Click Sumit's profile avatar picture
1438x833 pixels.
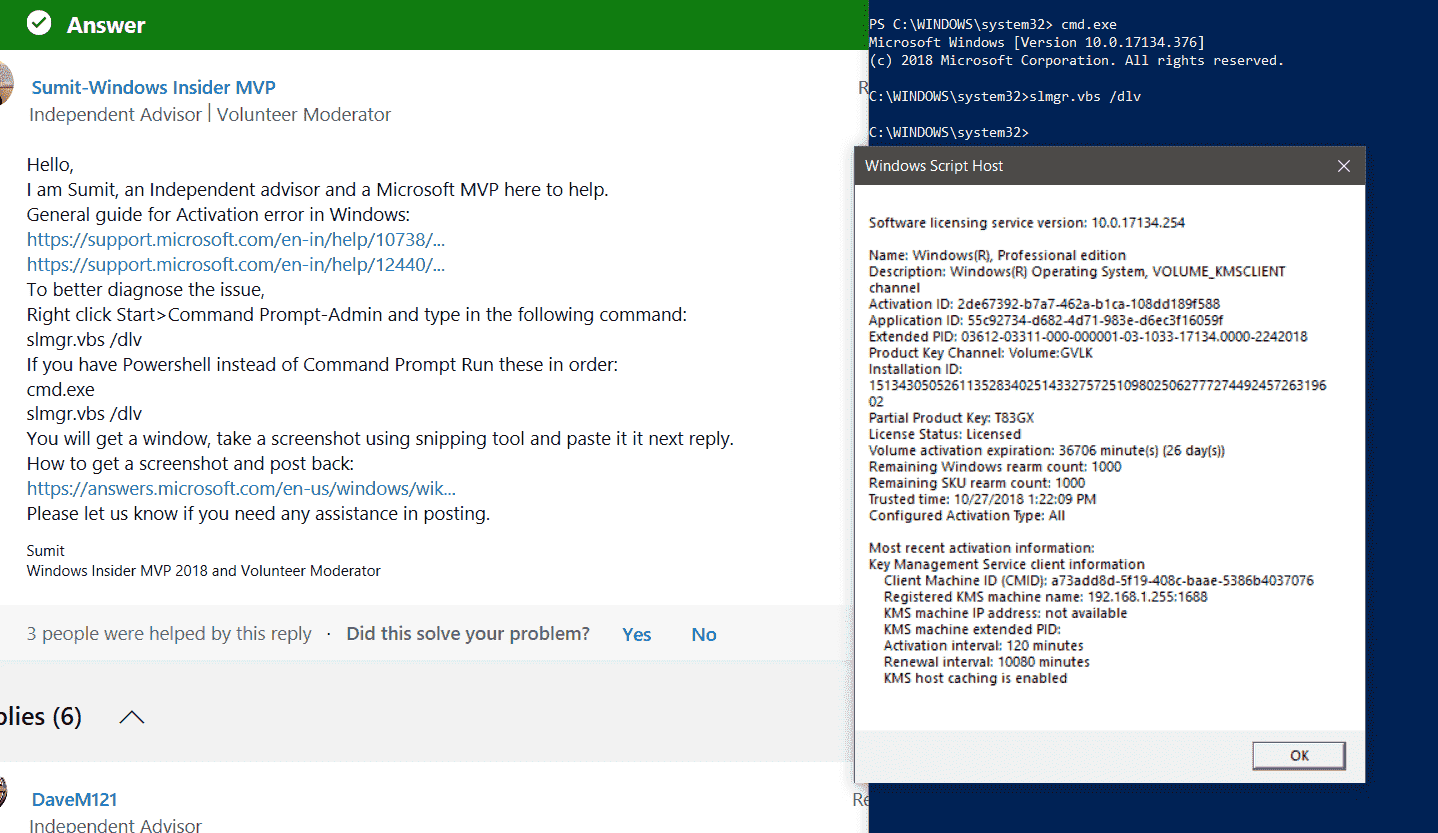pyautogui.click(x=7, y=83)
